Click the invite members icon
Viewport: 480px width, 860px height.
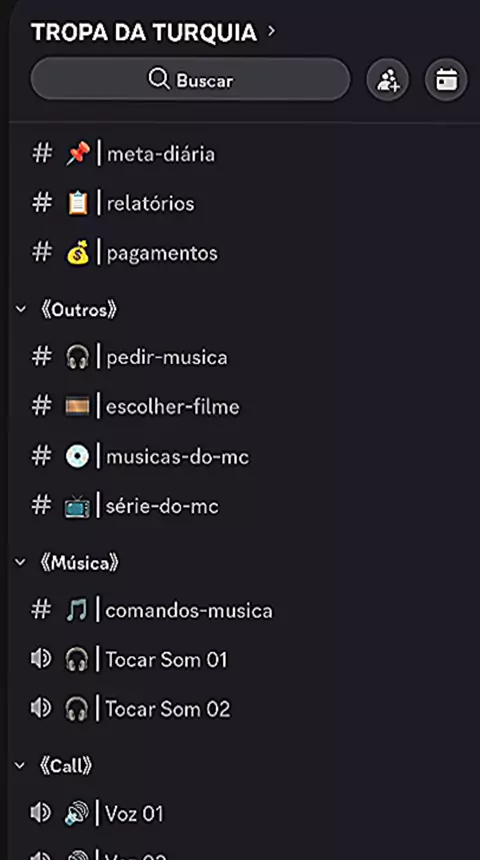pyautogui.click(x=388, y=80)
